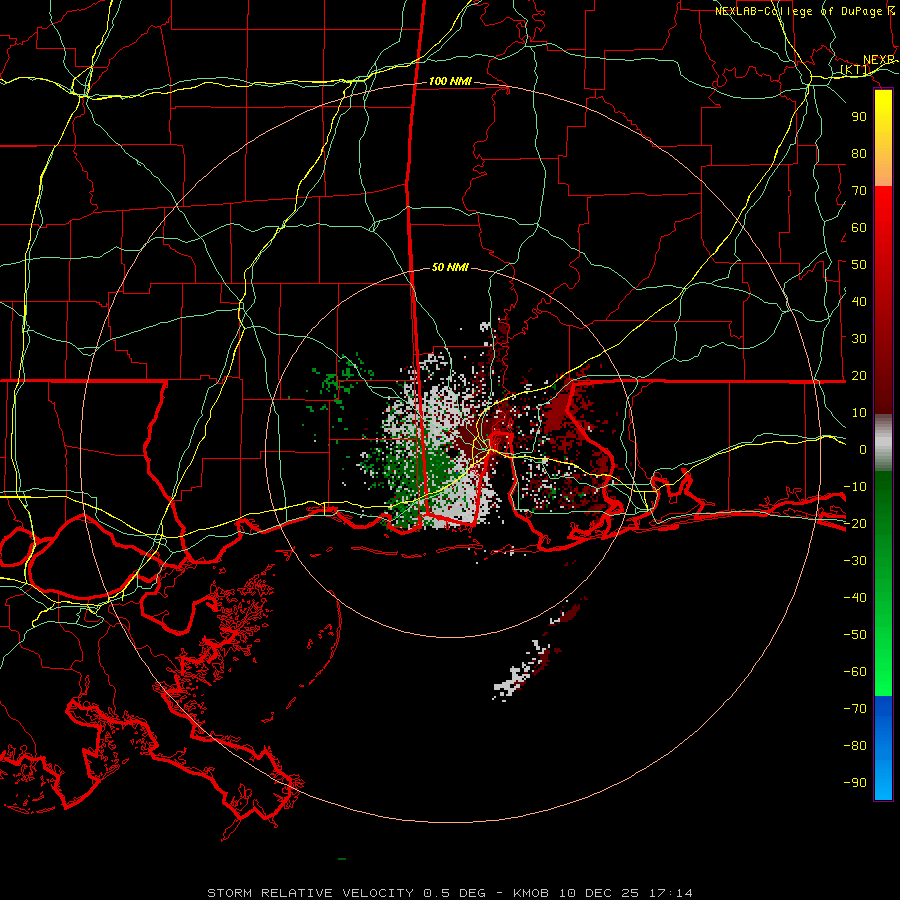Select the -20 value on the velocity scale
Image resolution: width=900 pixels, height=900 pixels.
pyautogui.click(x=855, y=523)
